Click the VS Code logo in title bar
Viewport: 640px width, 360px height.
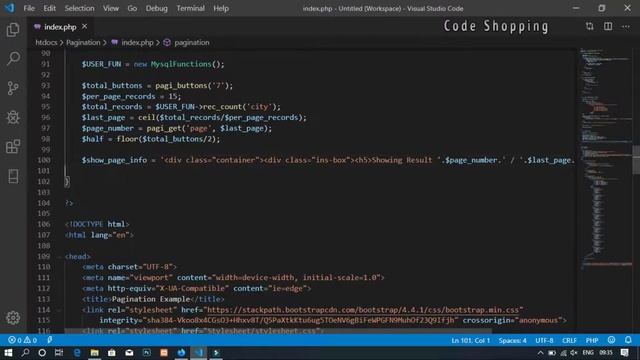[9, 8]
